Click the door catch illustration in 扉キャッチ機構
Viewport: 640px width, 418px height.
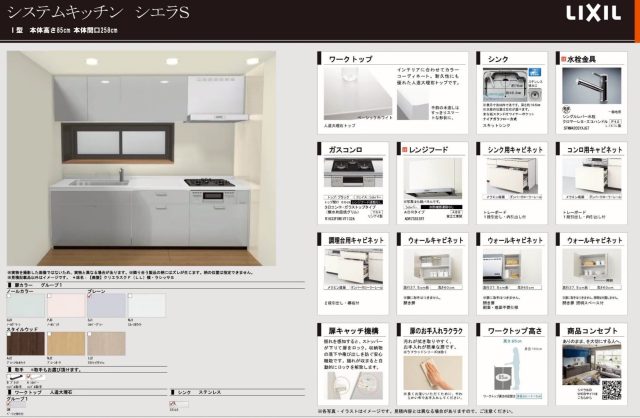click(355, 385)
